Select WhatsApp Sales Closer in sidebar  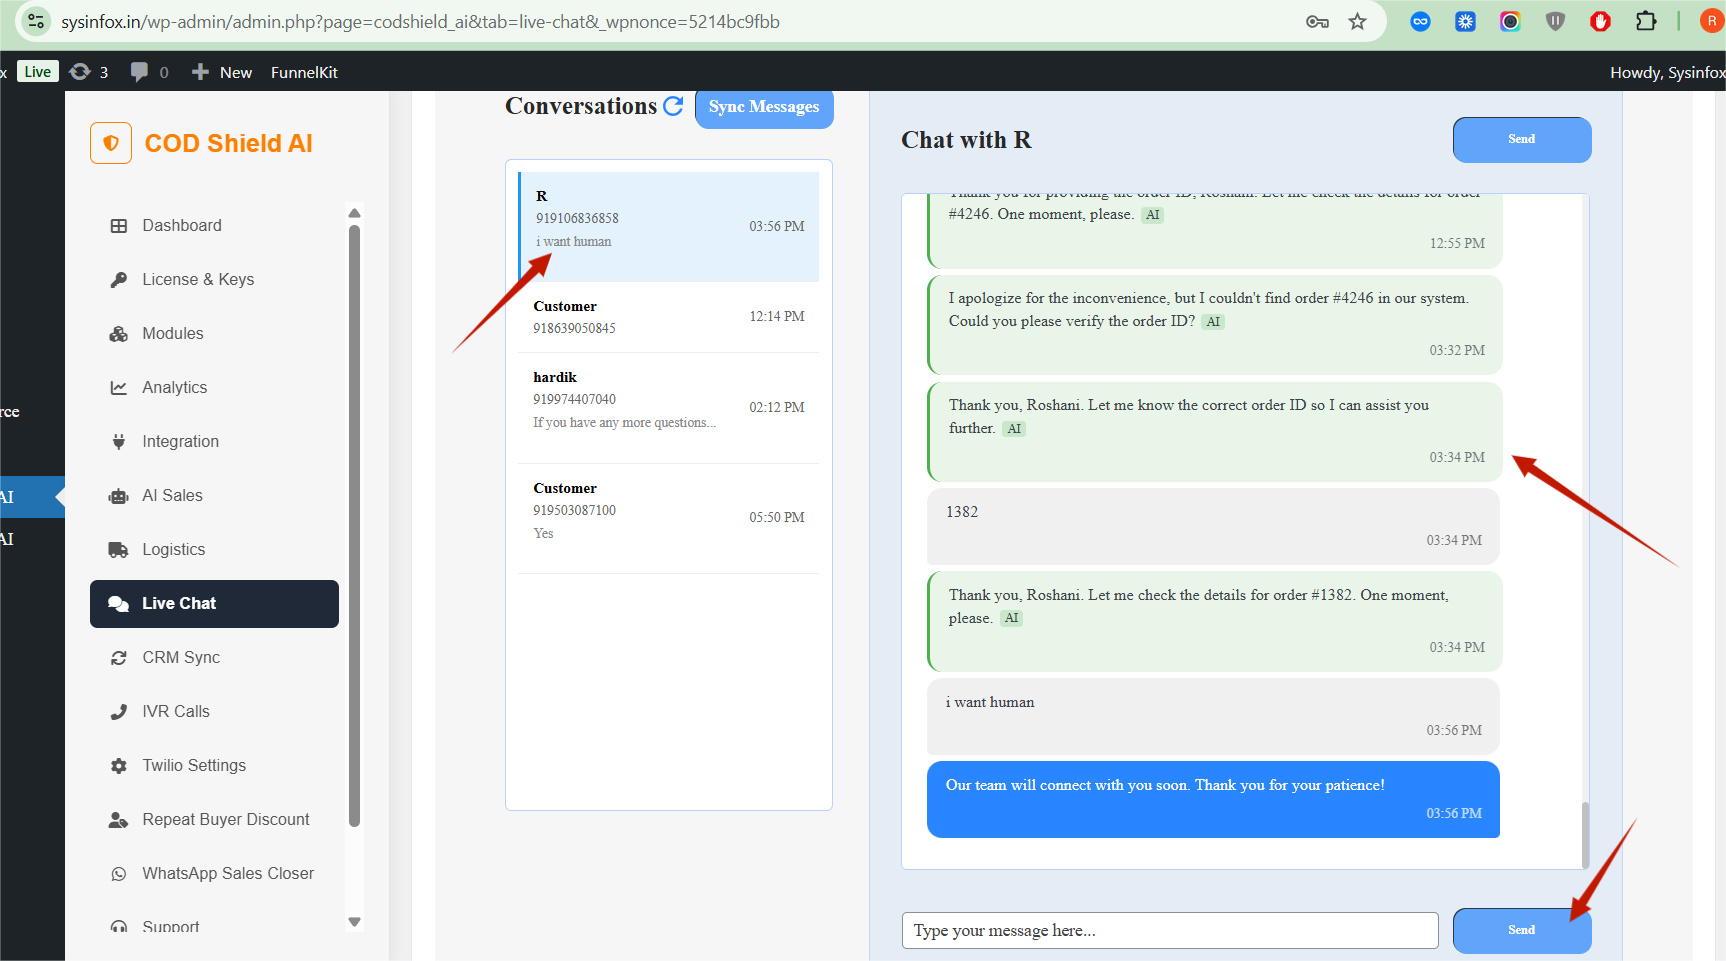point(227,874)
